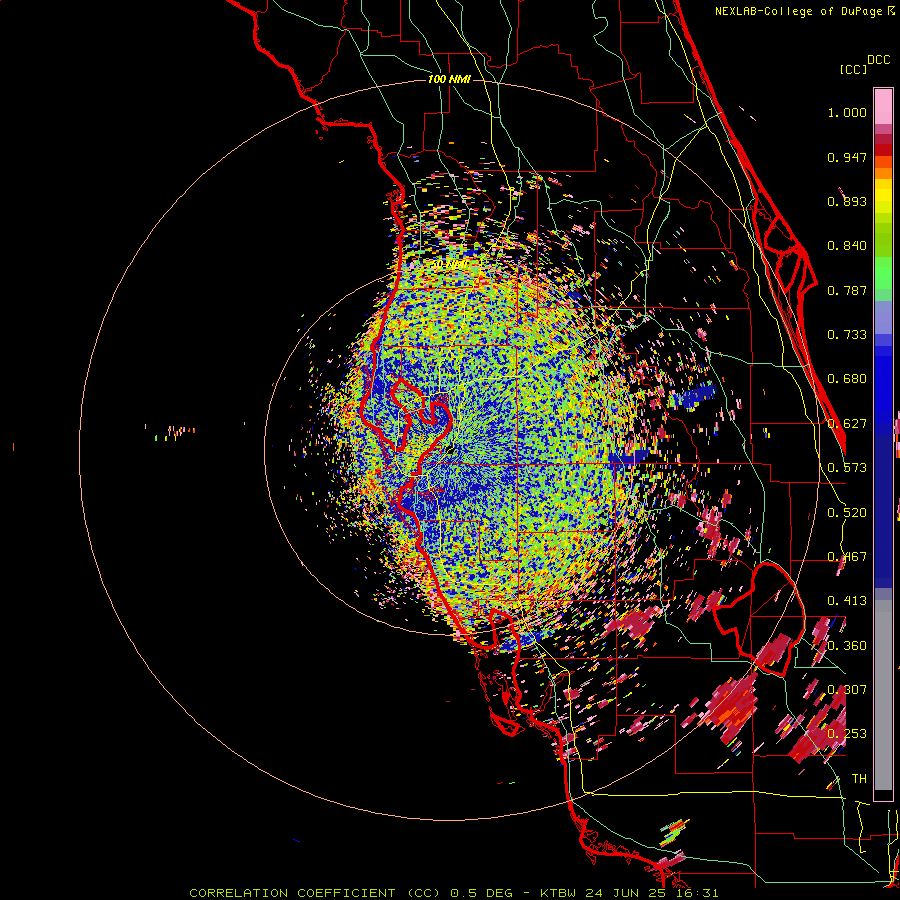This screenshot has width=900, height=900.
Task: Select the 0.253 scale value
Action: [847, 734]
